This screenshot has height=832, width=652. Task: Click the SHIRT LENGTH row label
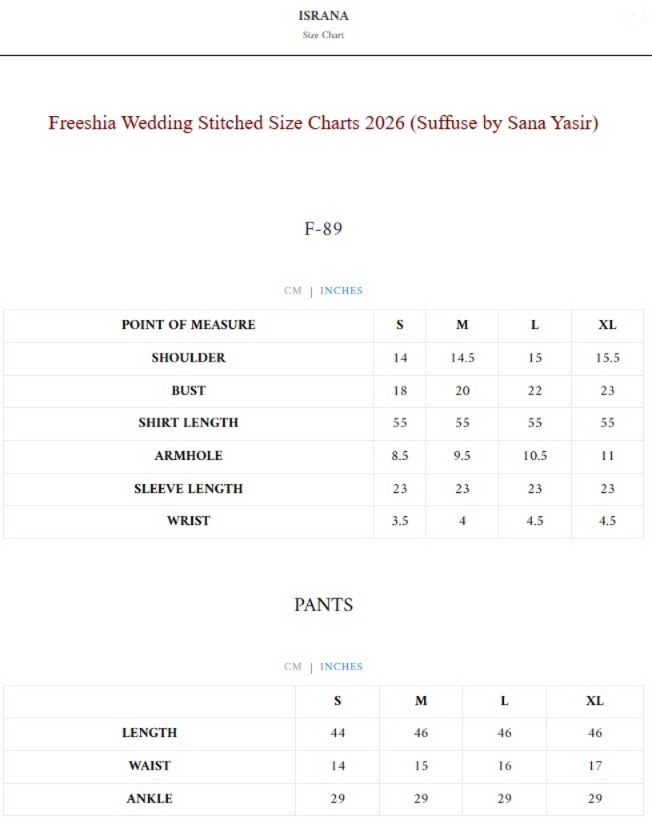point(188,423)
